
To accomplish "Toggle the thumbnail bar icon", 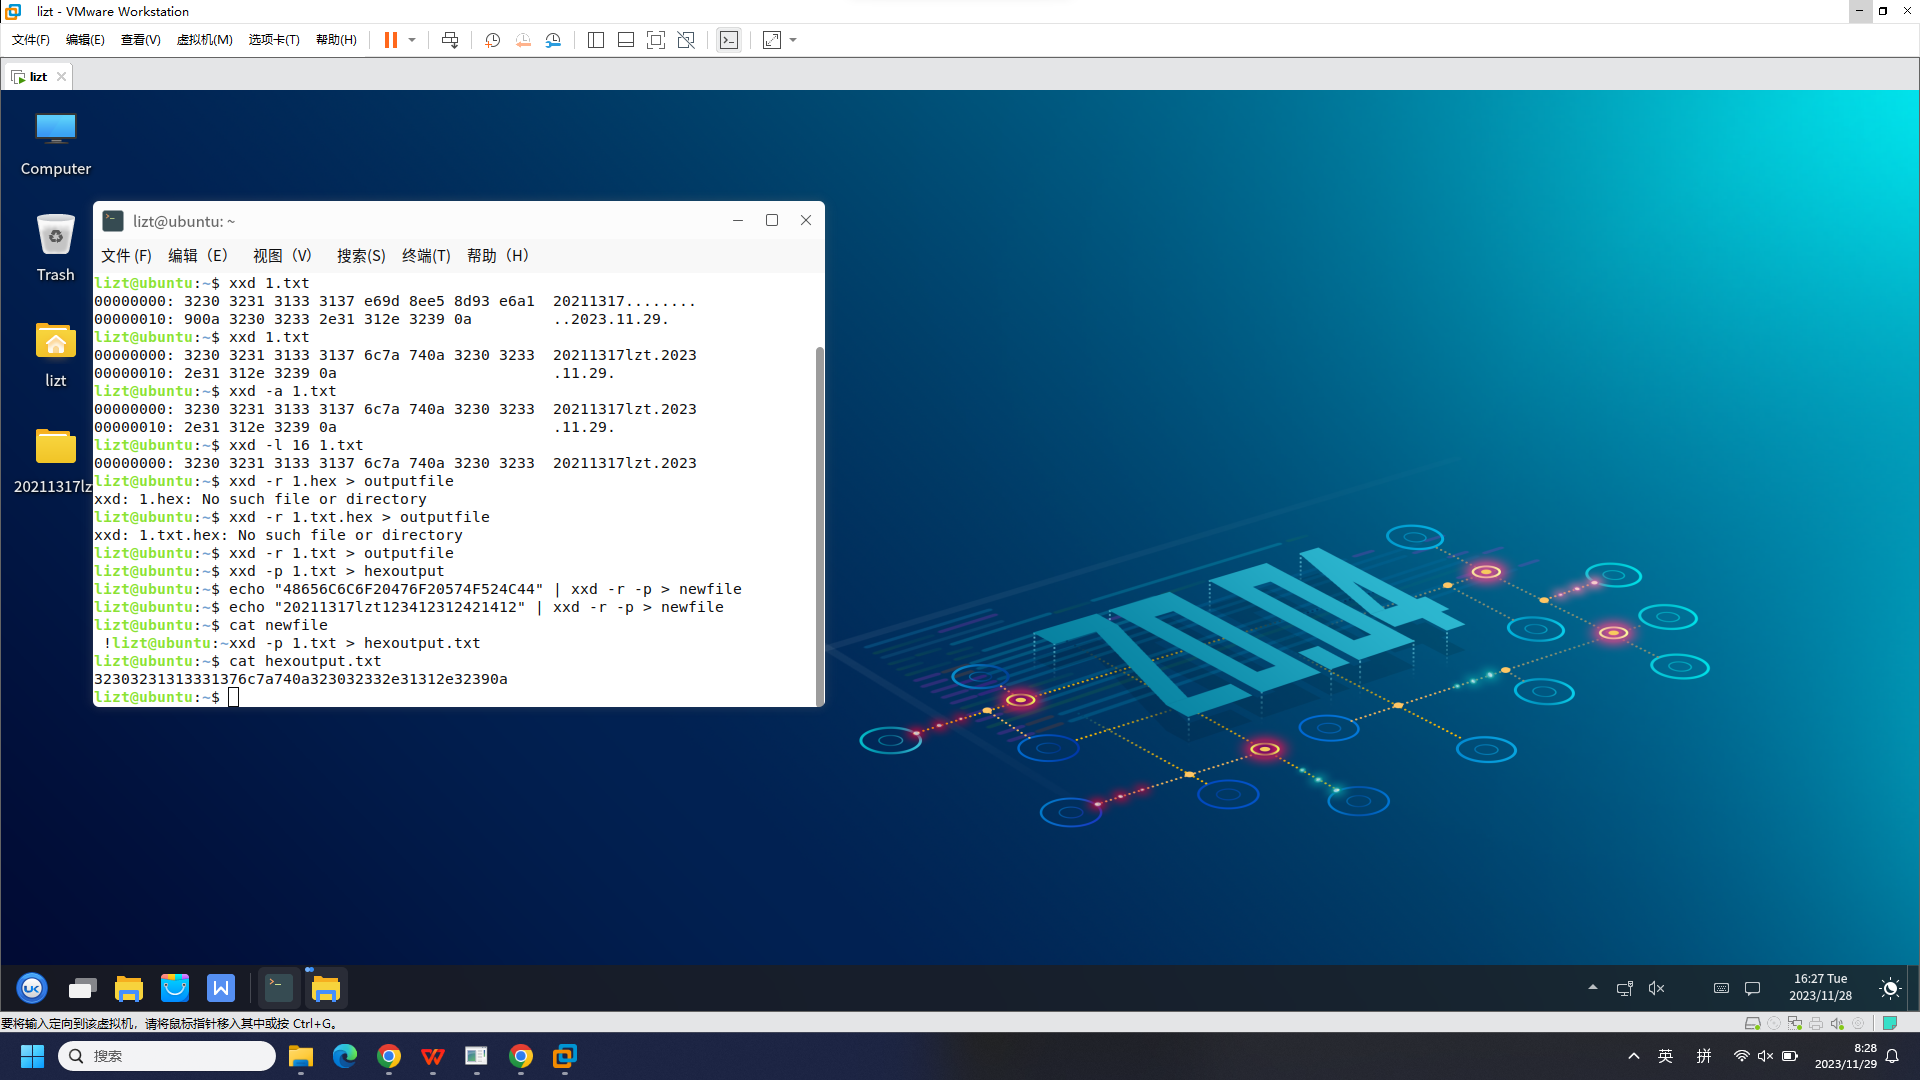I will (626, 40).
